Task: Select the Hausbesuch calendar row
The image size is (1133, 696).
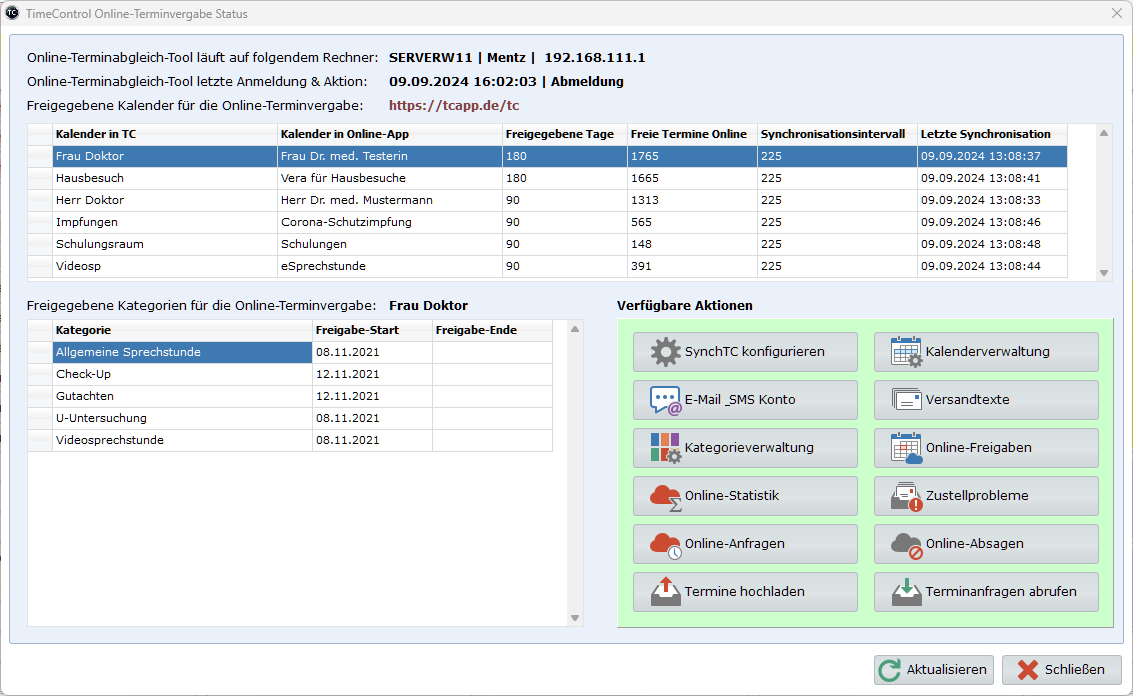Action: pos(164,178)
